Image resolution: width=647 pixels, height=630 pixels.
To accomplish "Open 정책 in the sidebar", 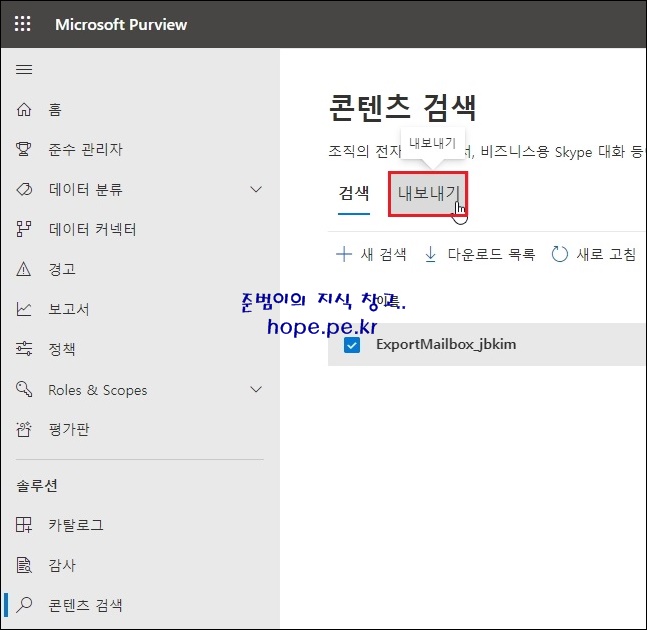I will pos(140,349).
